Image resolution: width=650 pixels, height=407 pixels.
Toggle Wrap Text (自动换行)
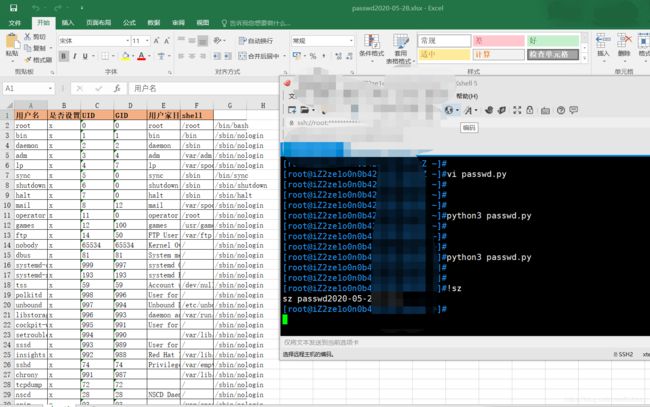pyautogui.click(x=256, y=41)
